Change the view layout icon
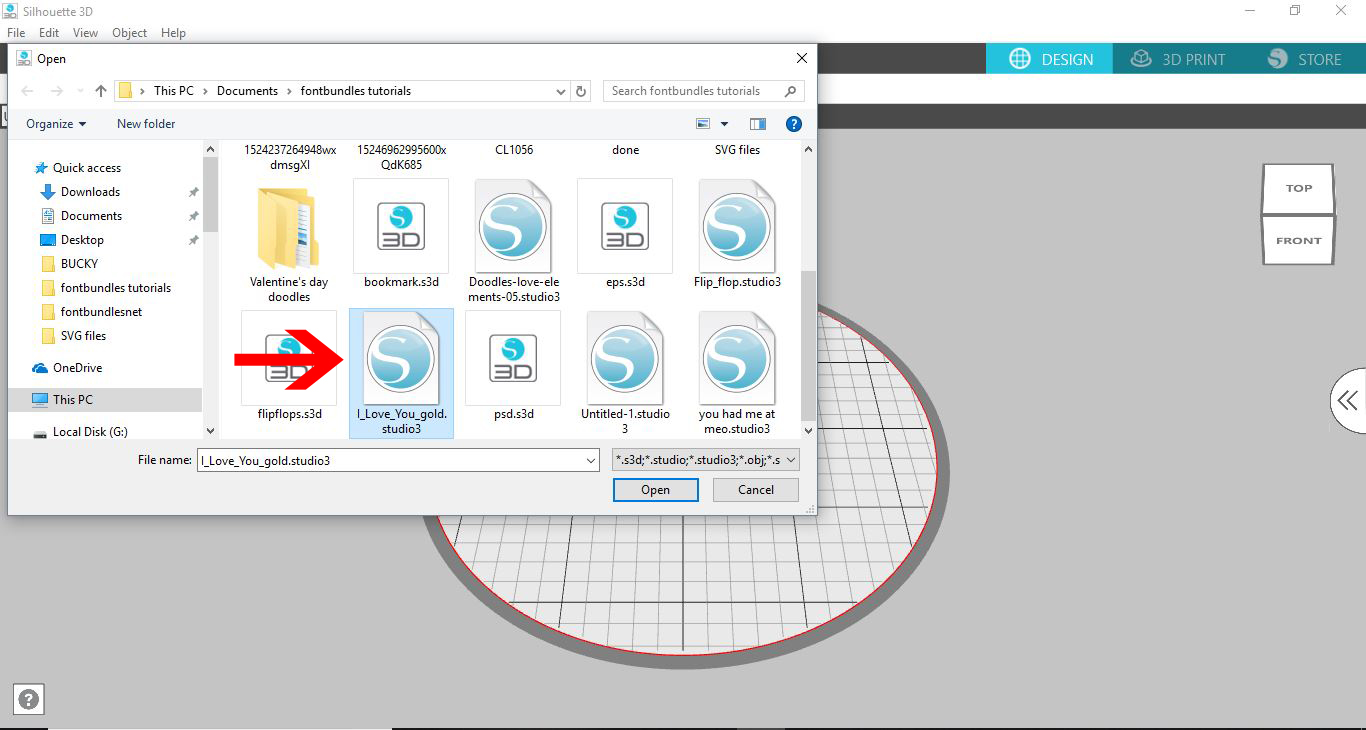The height and width of the screenshot is (730, 1366). tap(703, 124)
